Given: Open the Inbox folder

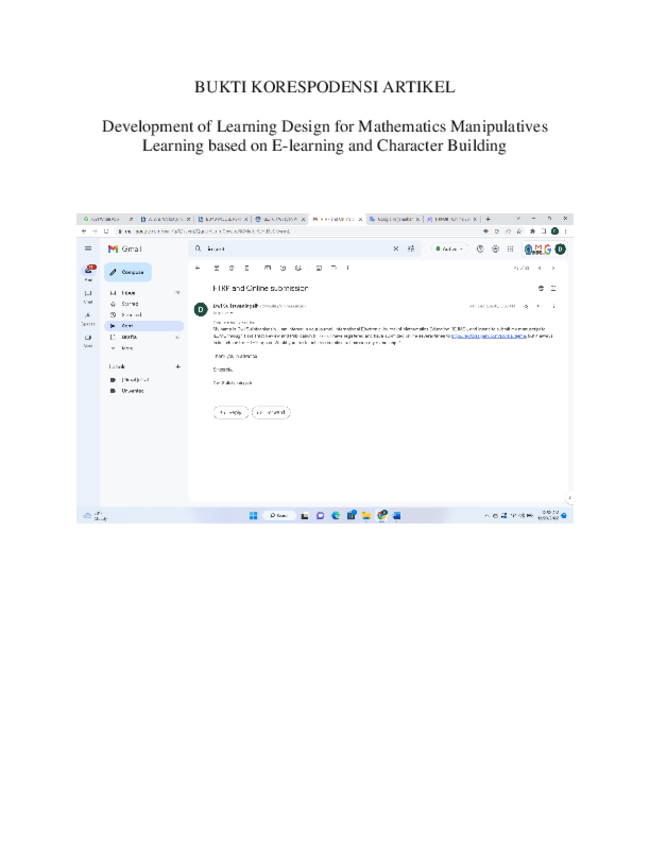Looking at the screenshot, I should 145,293.
